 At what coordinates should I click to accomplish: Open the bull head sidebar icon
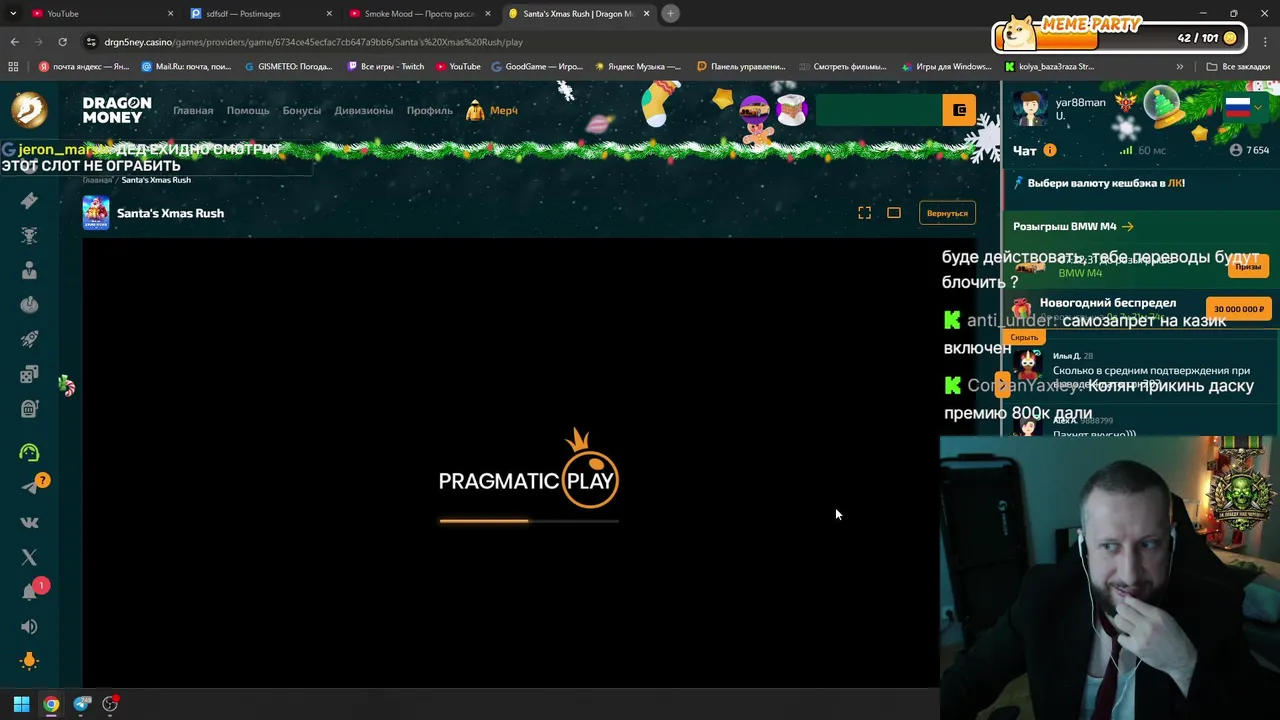[x=29, y=235]
